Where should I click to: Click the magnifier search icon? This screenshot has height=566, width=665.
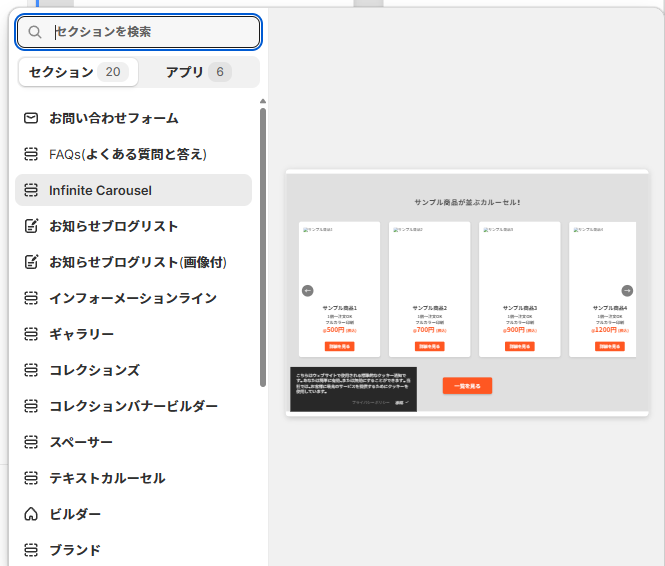tap(35, 32)
